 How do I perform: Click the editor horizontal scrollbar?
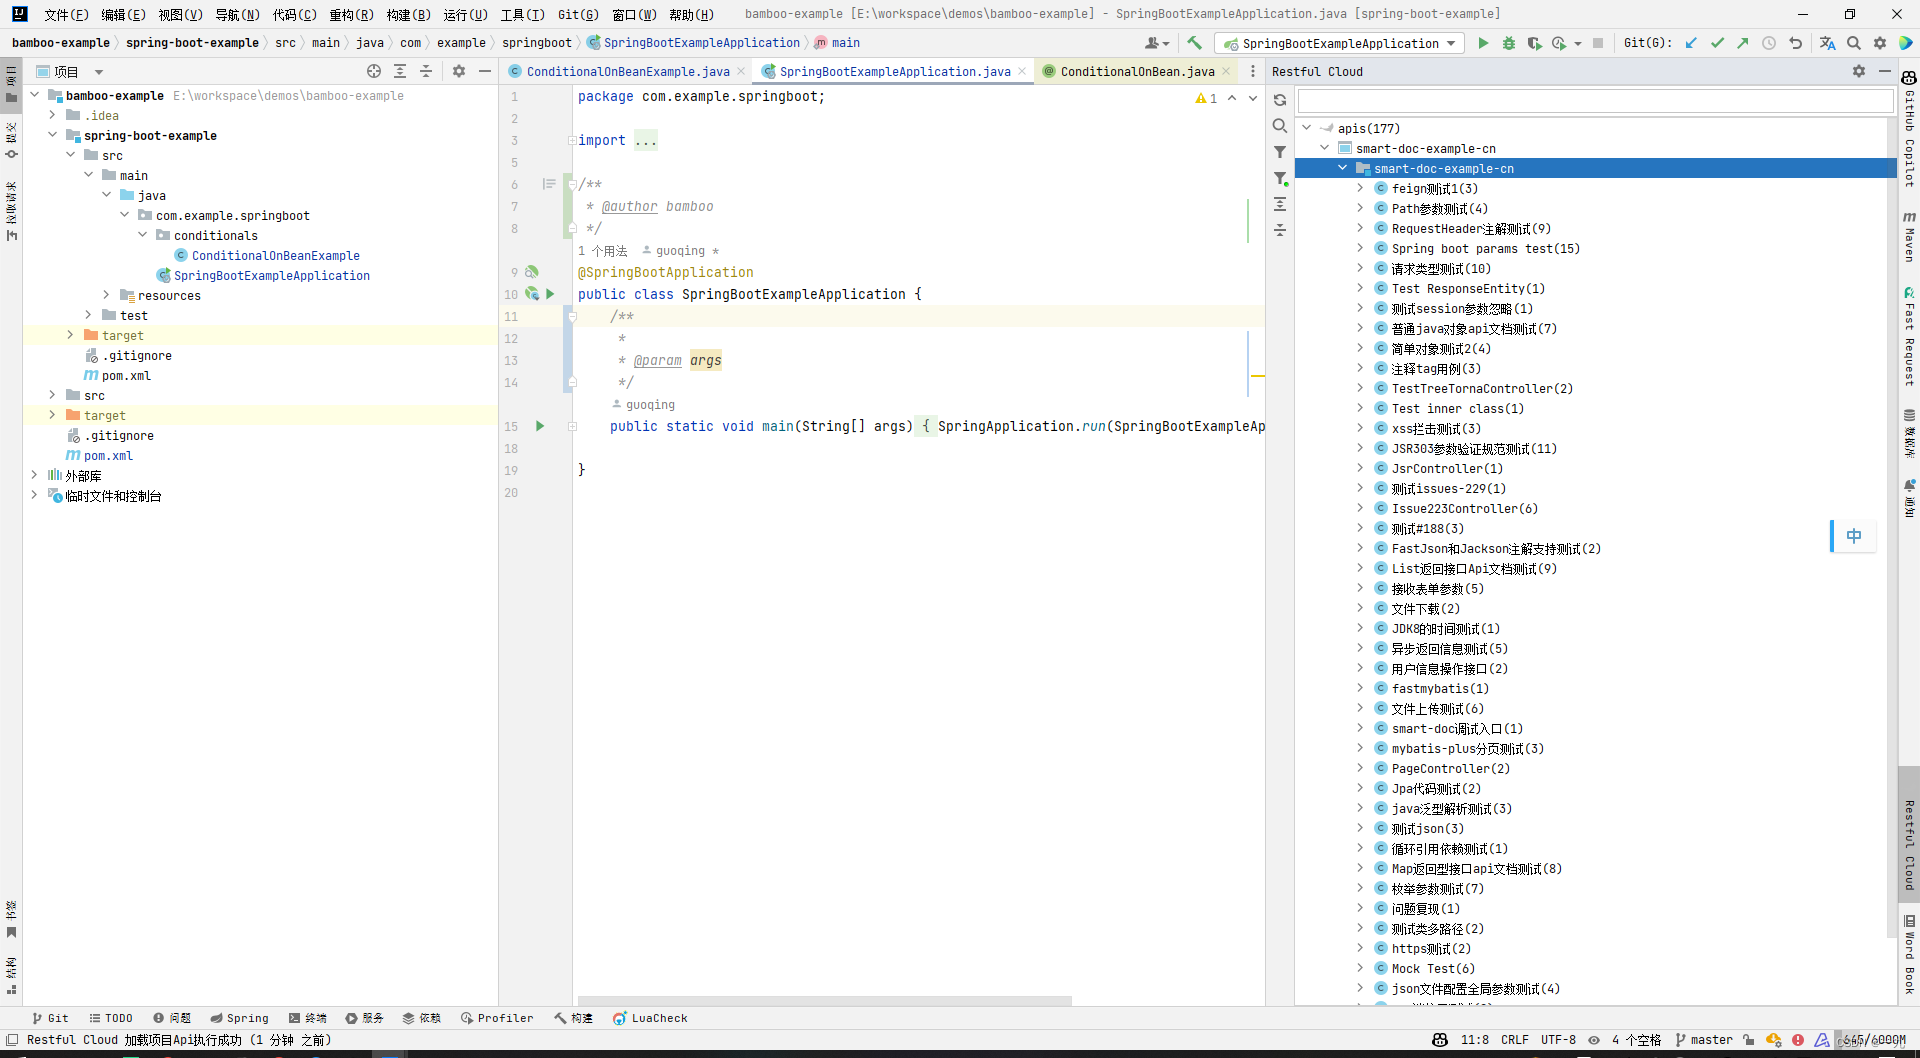point(825,1000)
